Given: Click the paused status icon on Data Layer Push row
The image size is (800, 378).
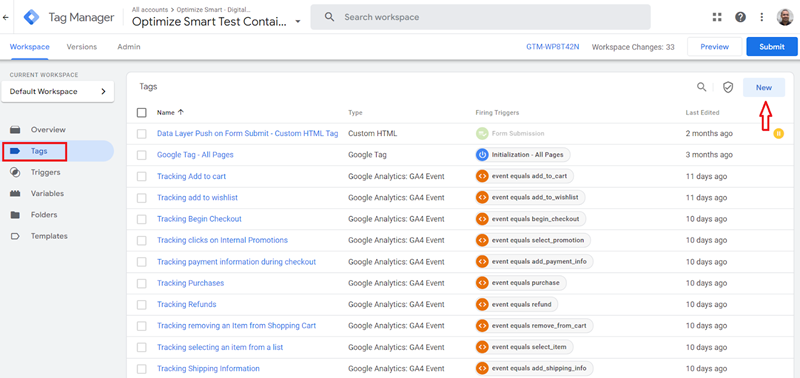Looking at the screenshot, I should [779, 134].
